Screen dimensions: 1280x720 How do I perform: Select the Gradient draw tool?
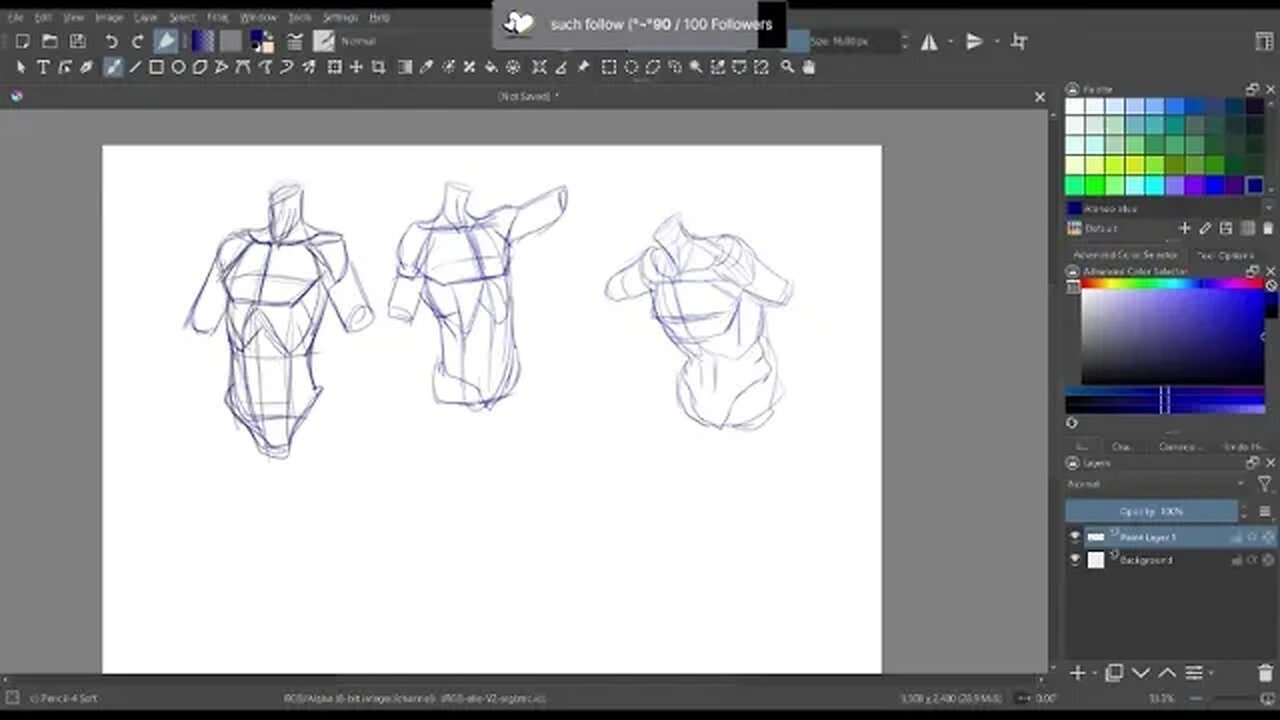(x=405, y=67)
